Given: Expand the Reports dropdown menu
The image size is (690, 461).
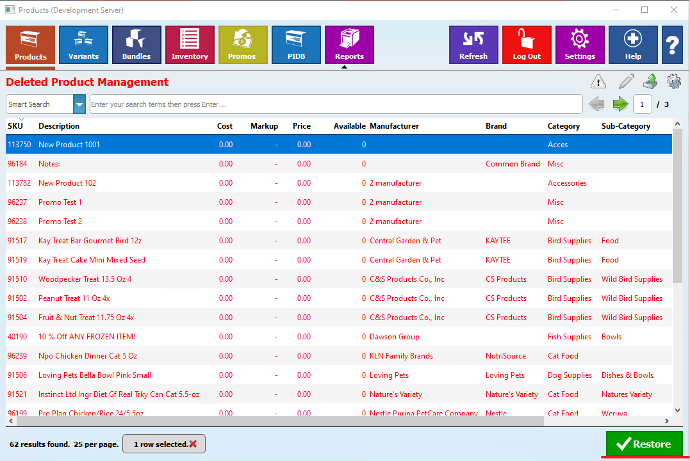Looking at the screenshot, I should pyautogui.click(x=349, y=44).
